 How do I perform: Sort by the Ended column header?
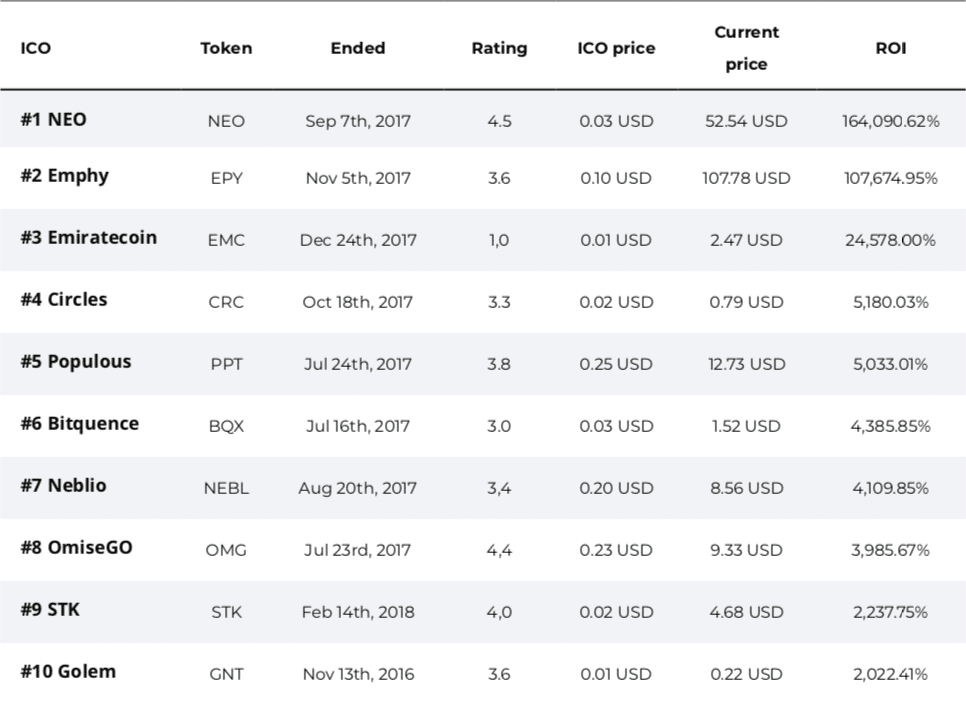358,48
